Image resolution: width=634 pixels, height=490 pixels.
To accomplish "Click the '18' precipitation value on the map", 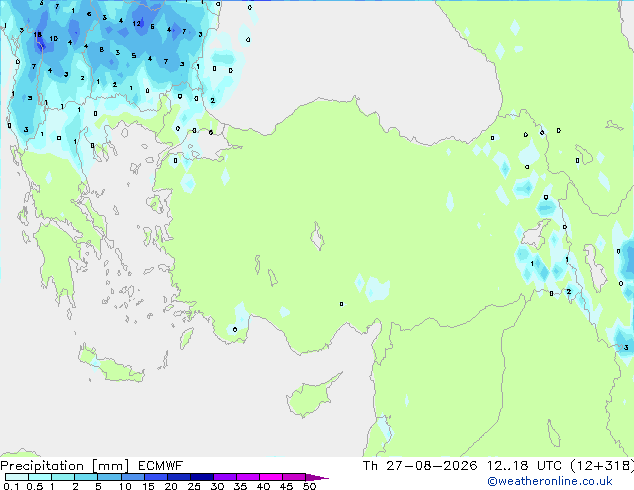I will tap(38, 35).
